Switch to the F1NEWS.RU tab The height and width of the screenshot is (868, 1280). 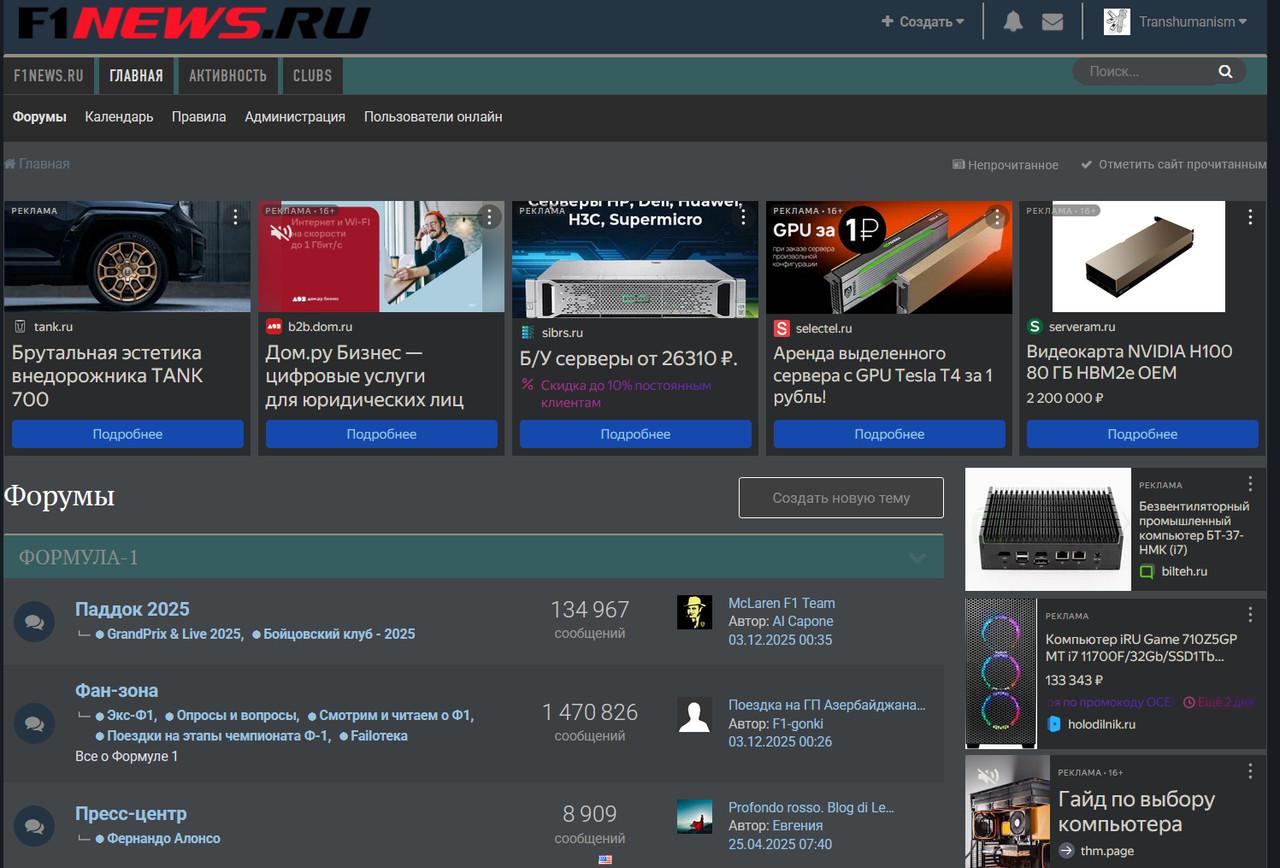pos(48,76)
